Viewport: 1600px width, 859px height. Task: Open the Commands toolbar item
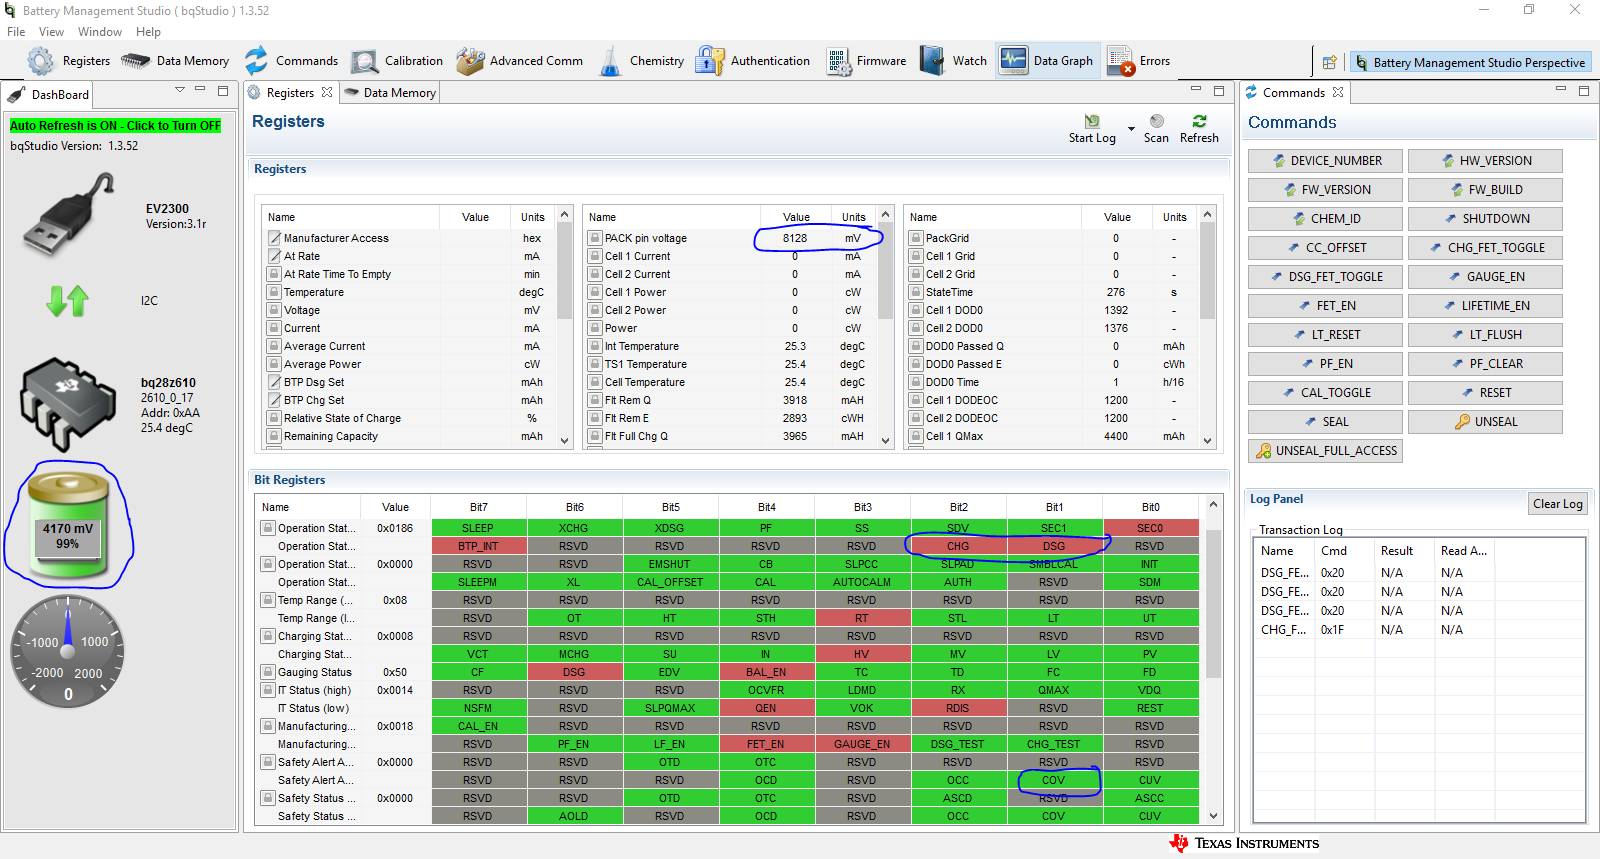pyautogui.click(x=291, y=61)
